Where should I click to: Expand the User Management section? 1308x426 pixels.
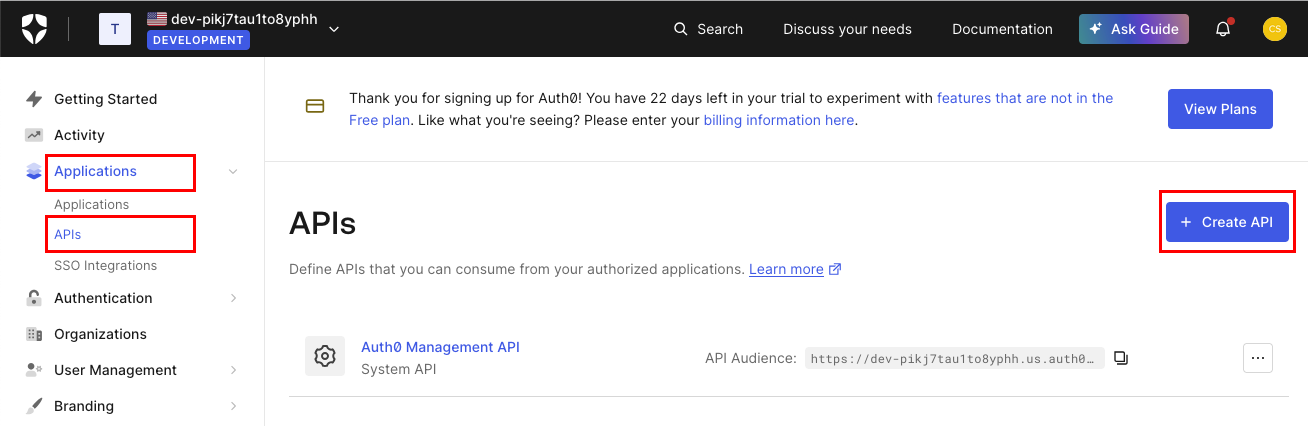click(x=233, y=370)
